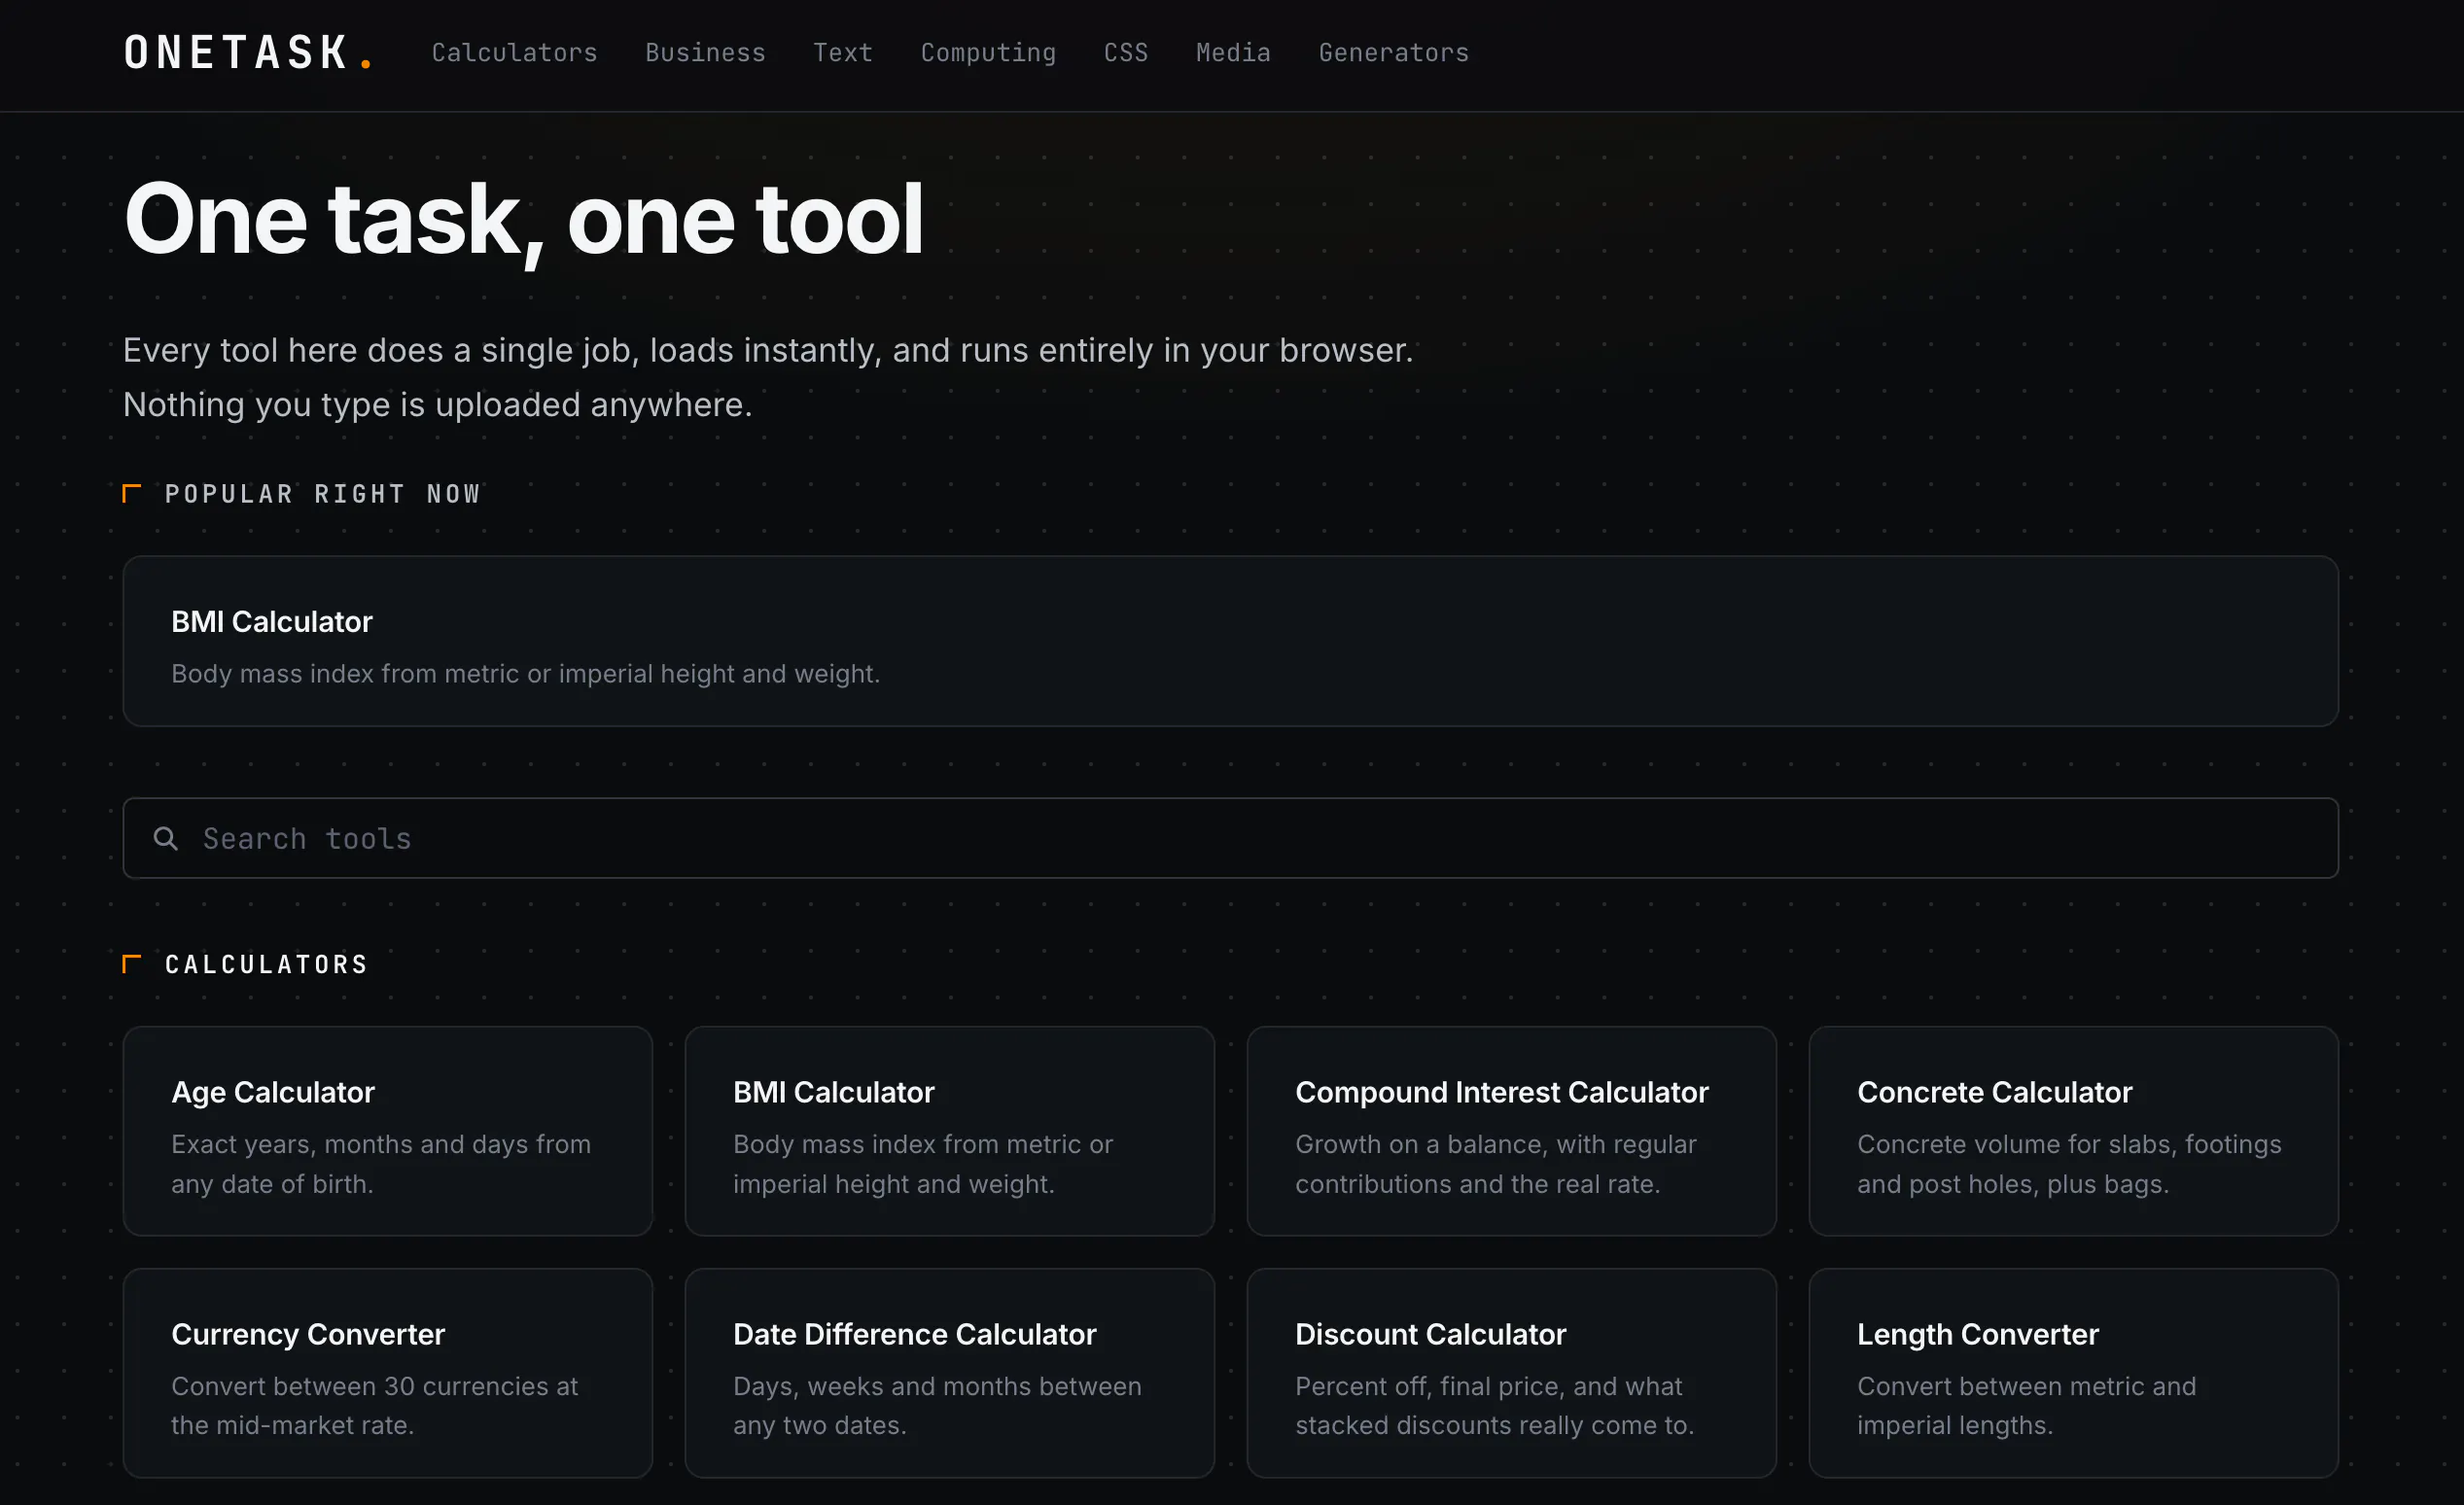The width and height of the screenshot is (2464, 1505).
Task: Click 'Concrete volume for slabs' description
Action: click(x=2069, y=1164)
